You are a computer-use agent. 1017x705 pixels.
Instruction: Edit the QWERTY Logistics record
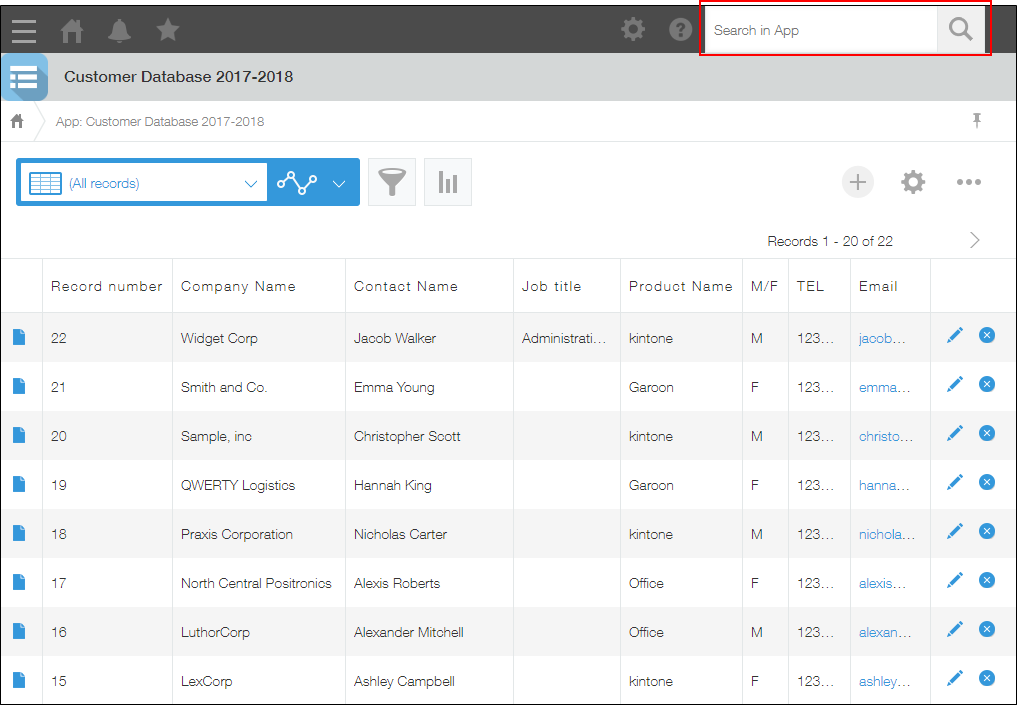point(955,483)
